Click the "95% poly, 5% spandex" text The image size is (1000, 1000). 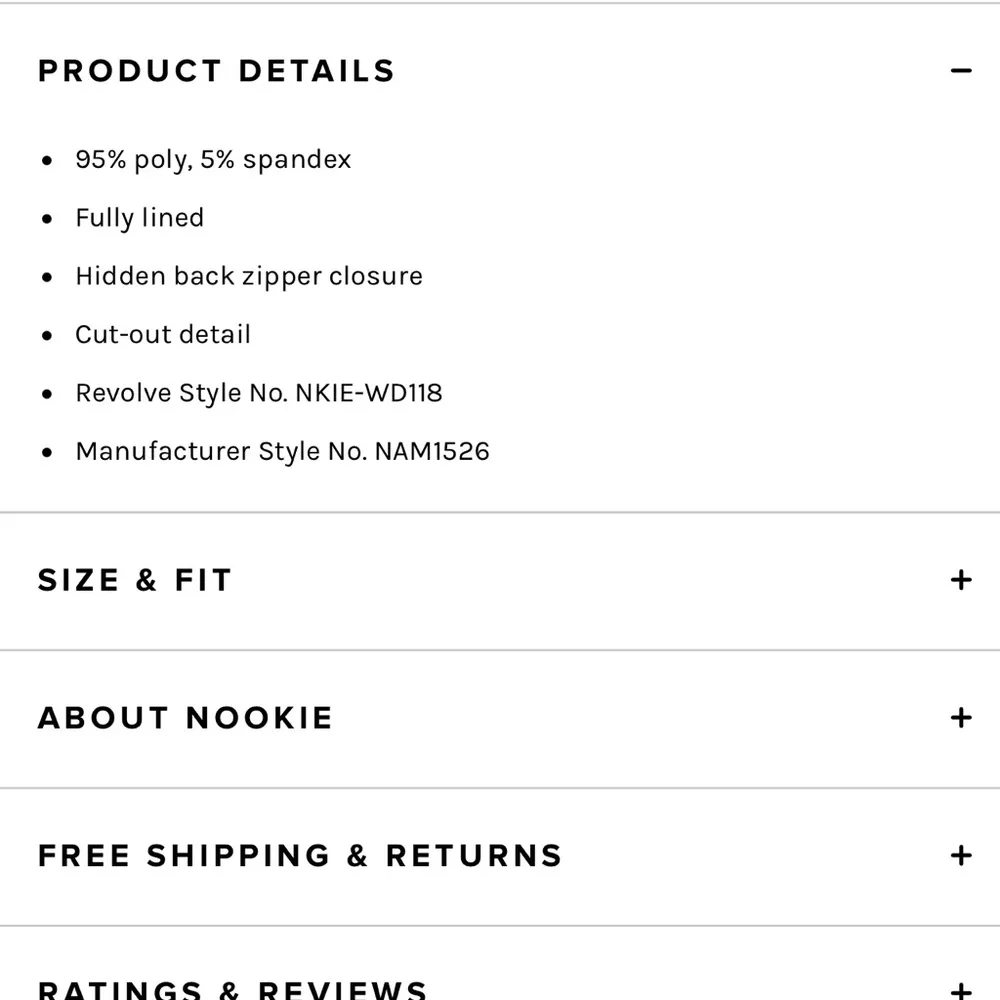[213, 160]
